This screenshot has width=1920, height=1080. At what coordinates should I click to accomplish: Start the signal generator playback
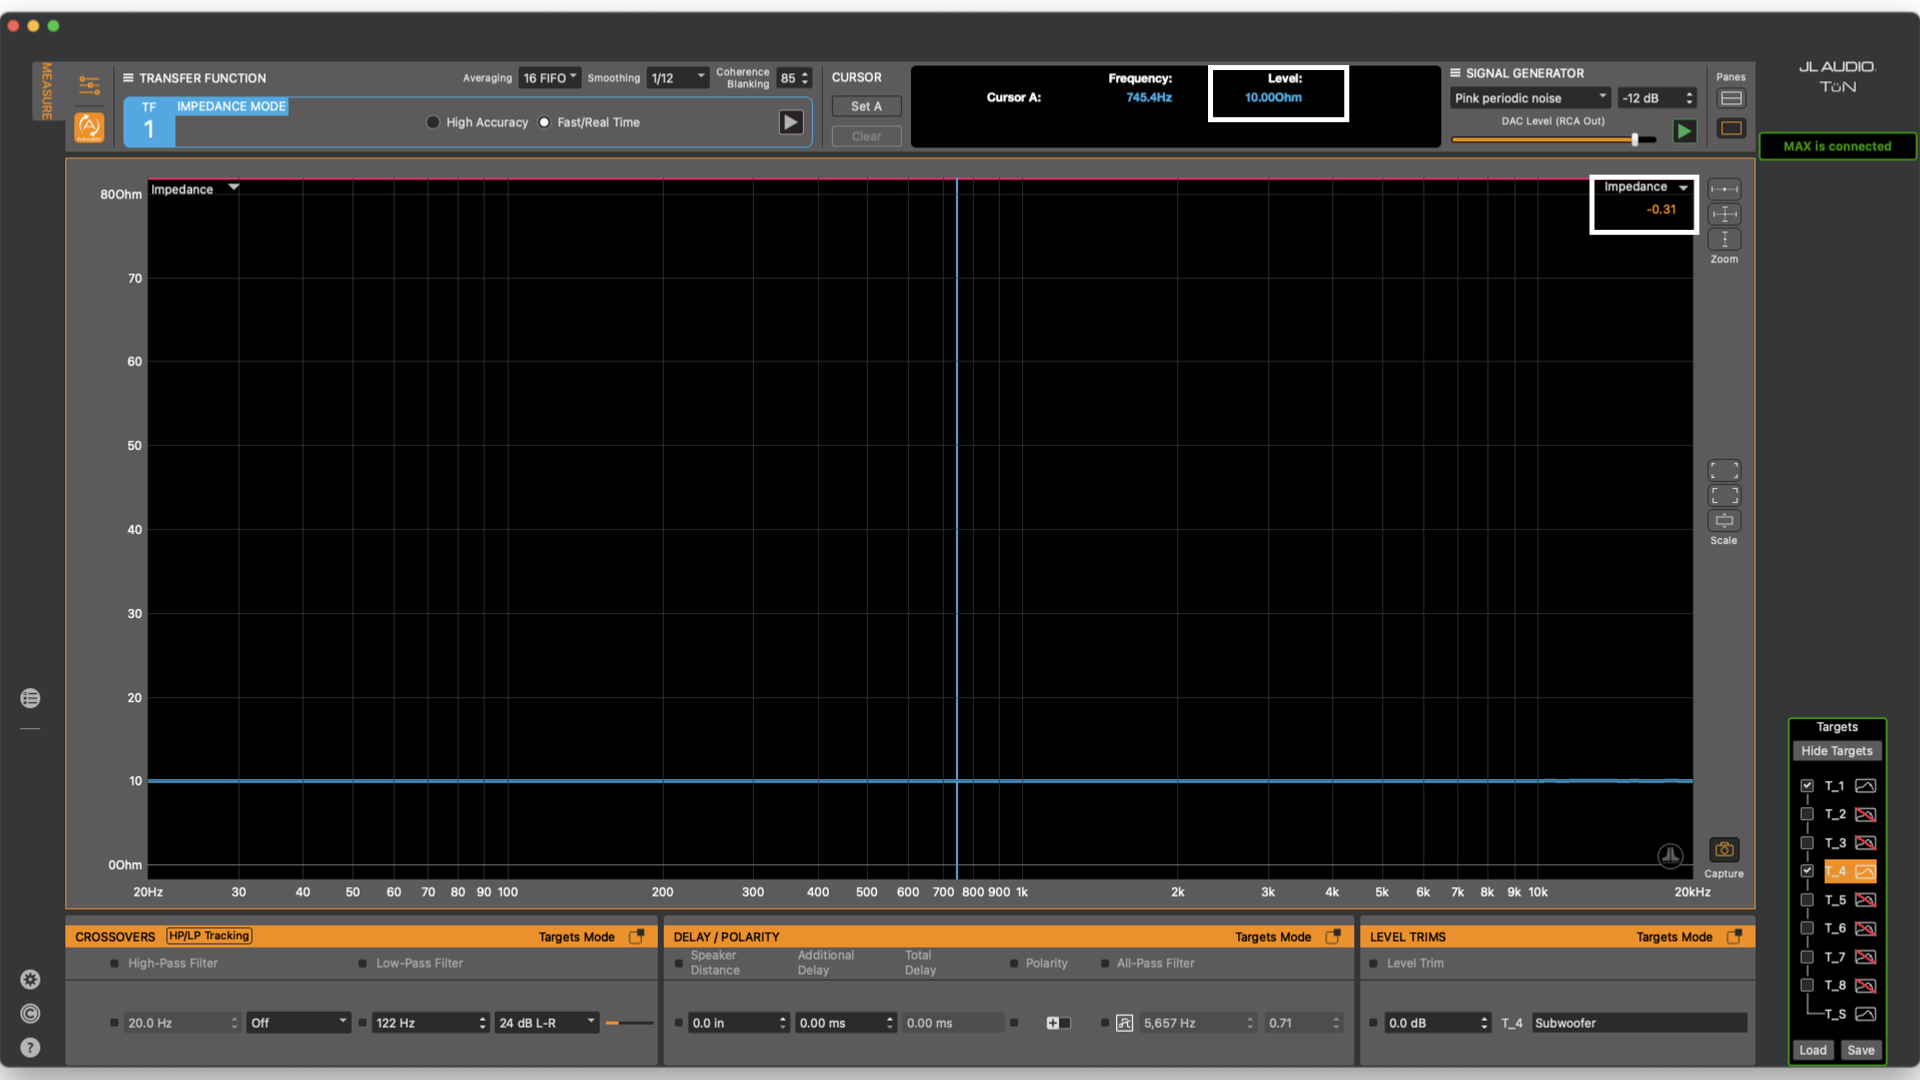[1685, 131]
